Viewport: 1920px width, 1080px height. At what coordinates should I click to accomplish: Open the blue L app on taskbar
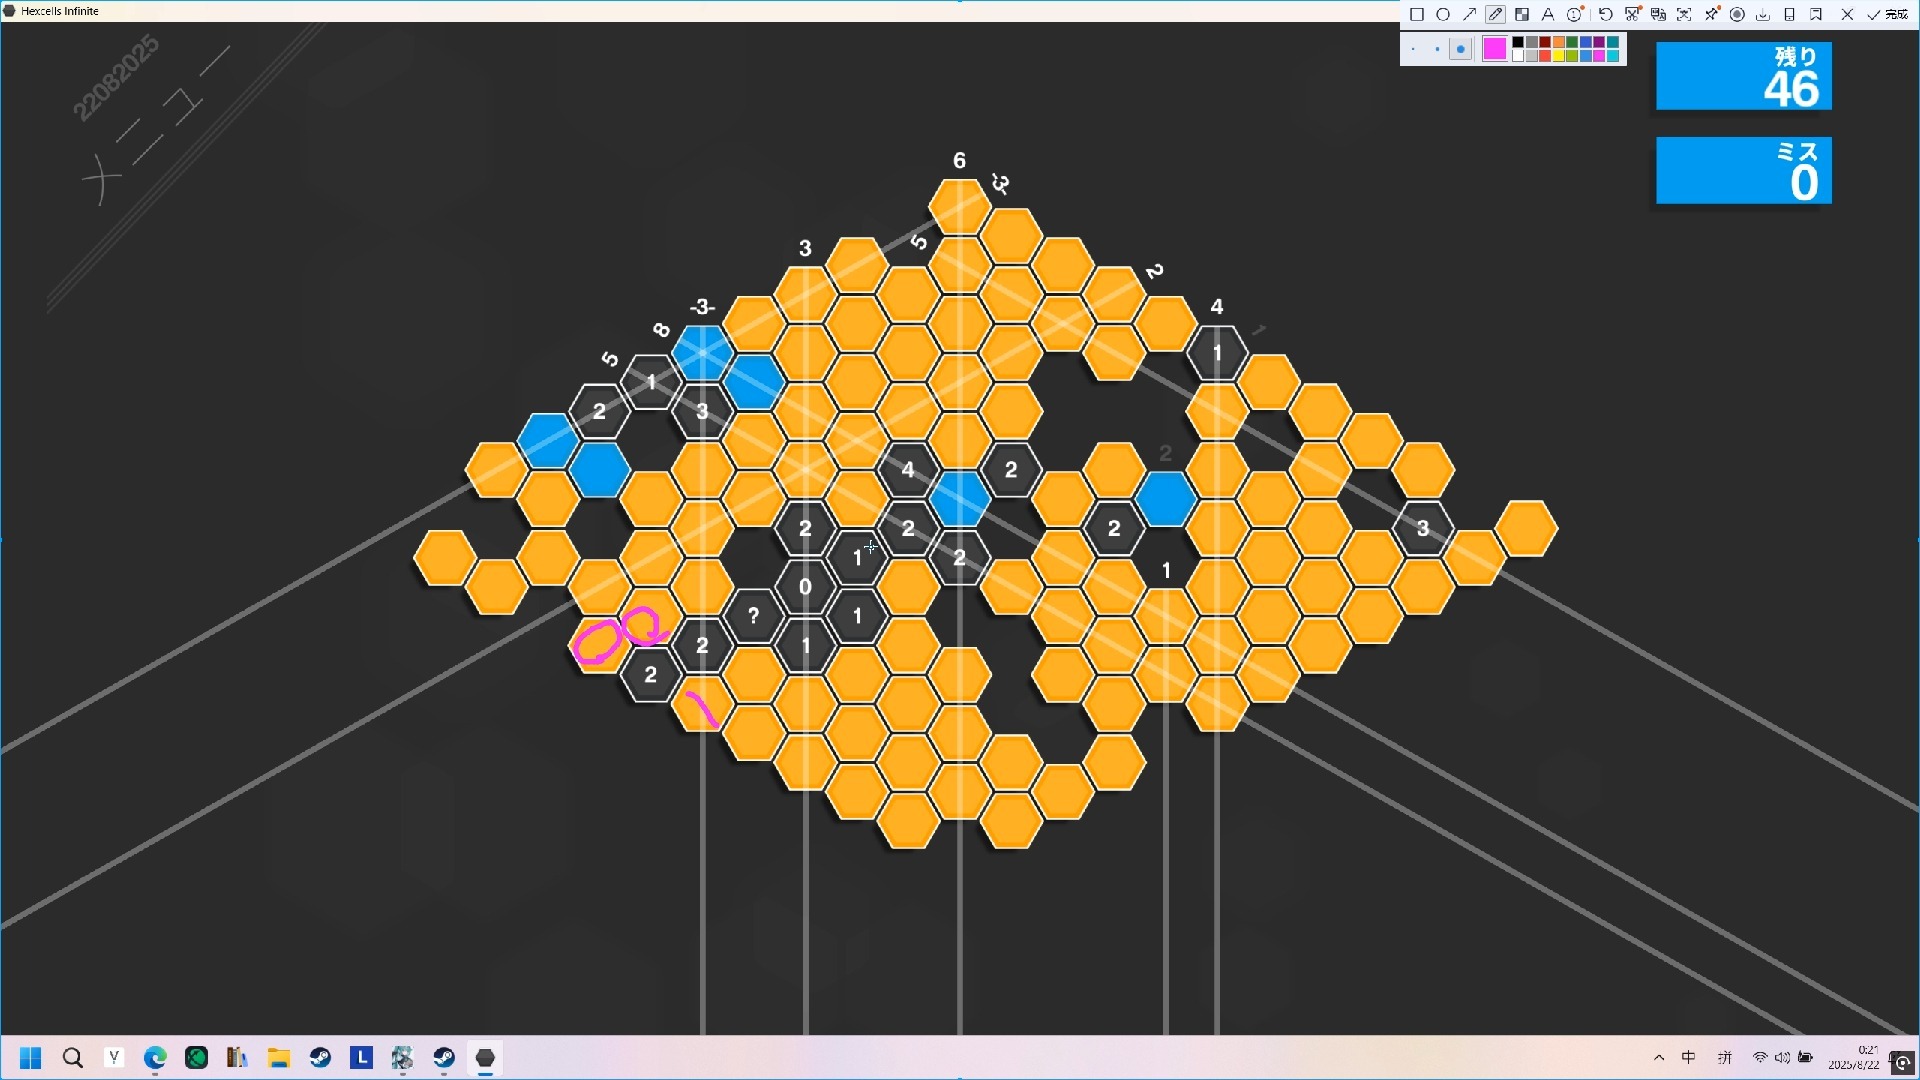coord(361,1058)
